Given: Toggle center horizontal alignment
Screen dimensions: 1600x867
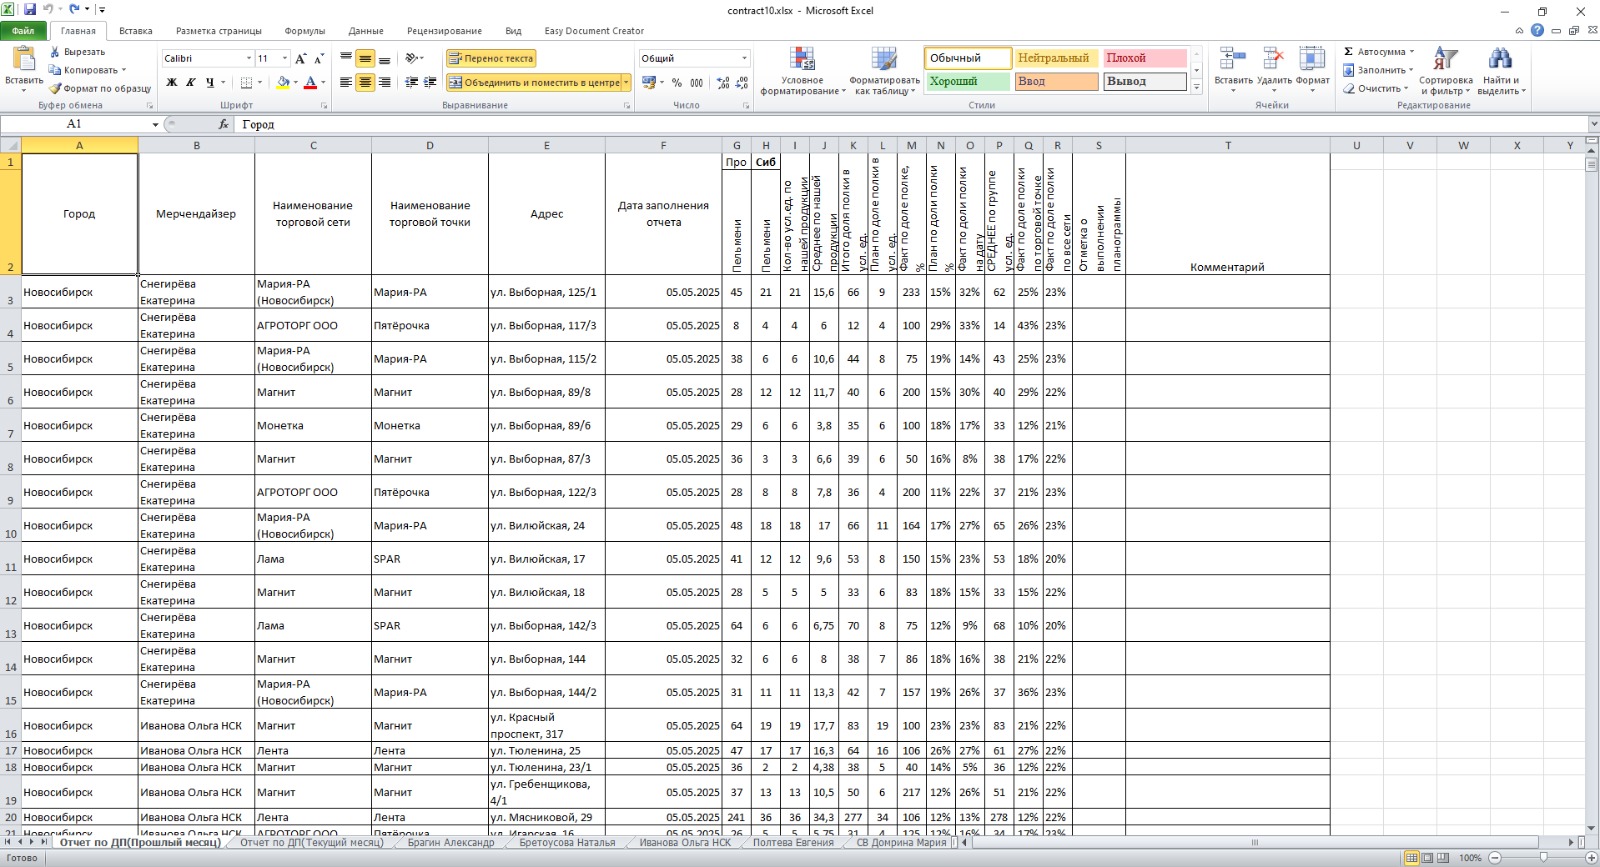Looking at the screenshot, I should pos(365,82).
